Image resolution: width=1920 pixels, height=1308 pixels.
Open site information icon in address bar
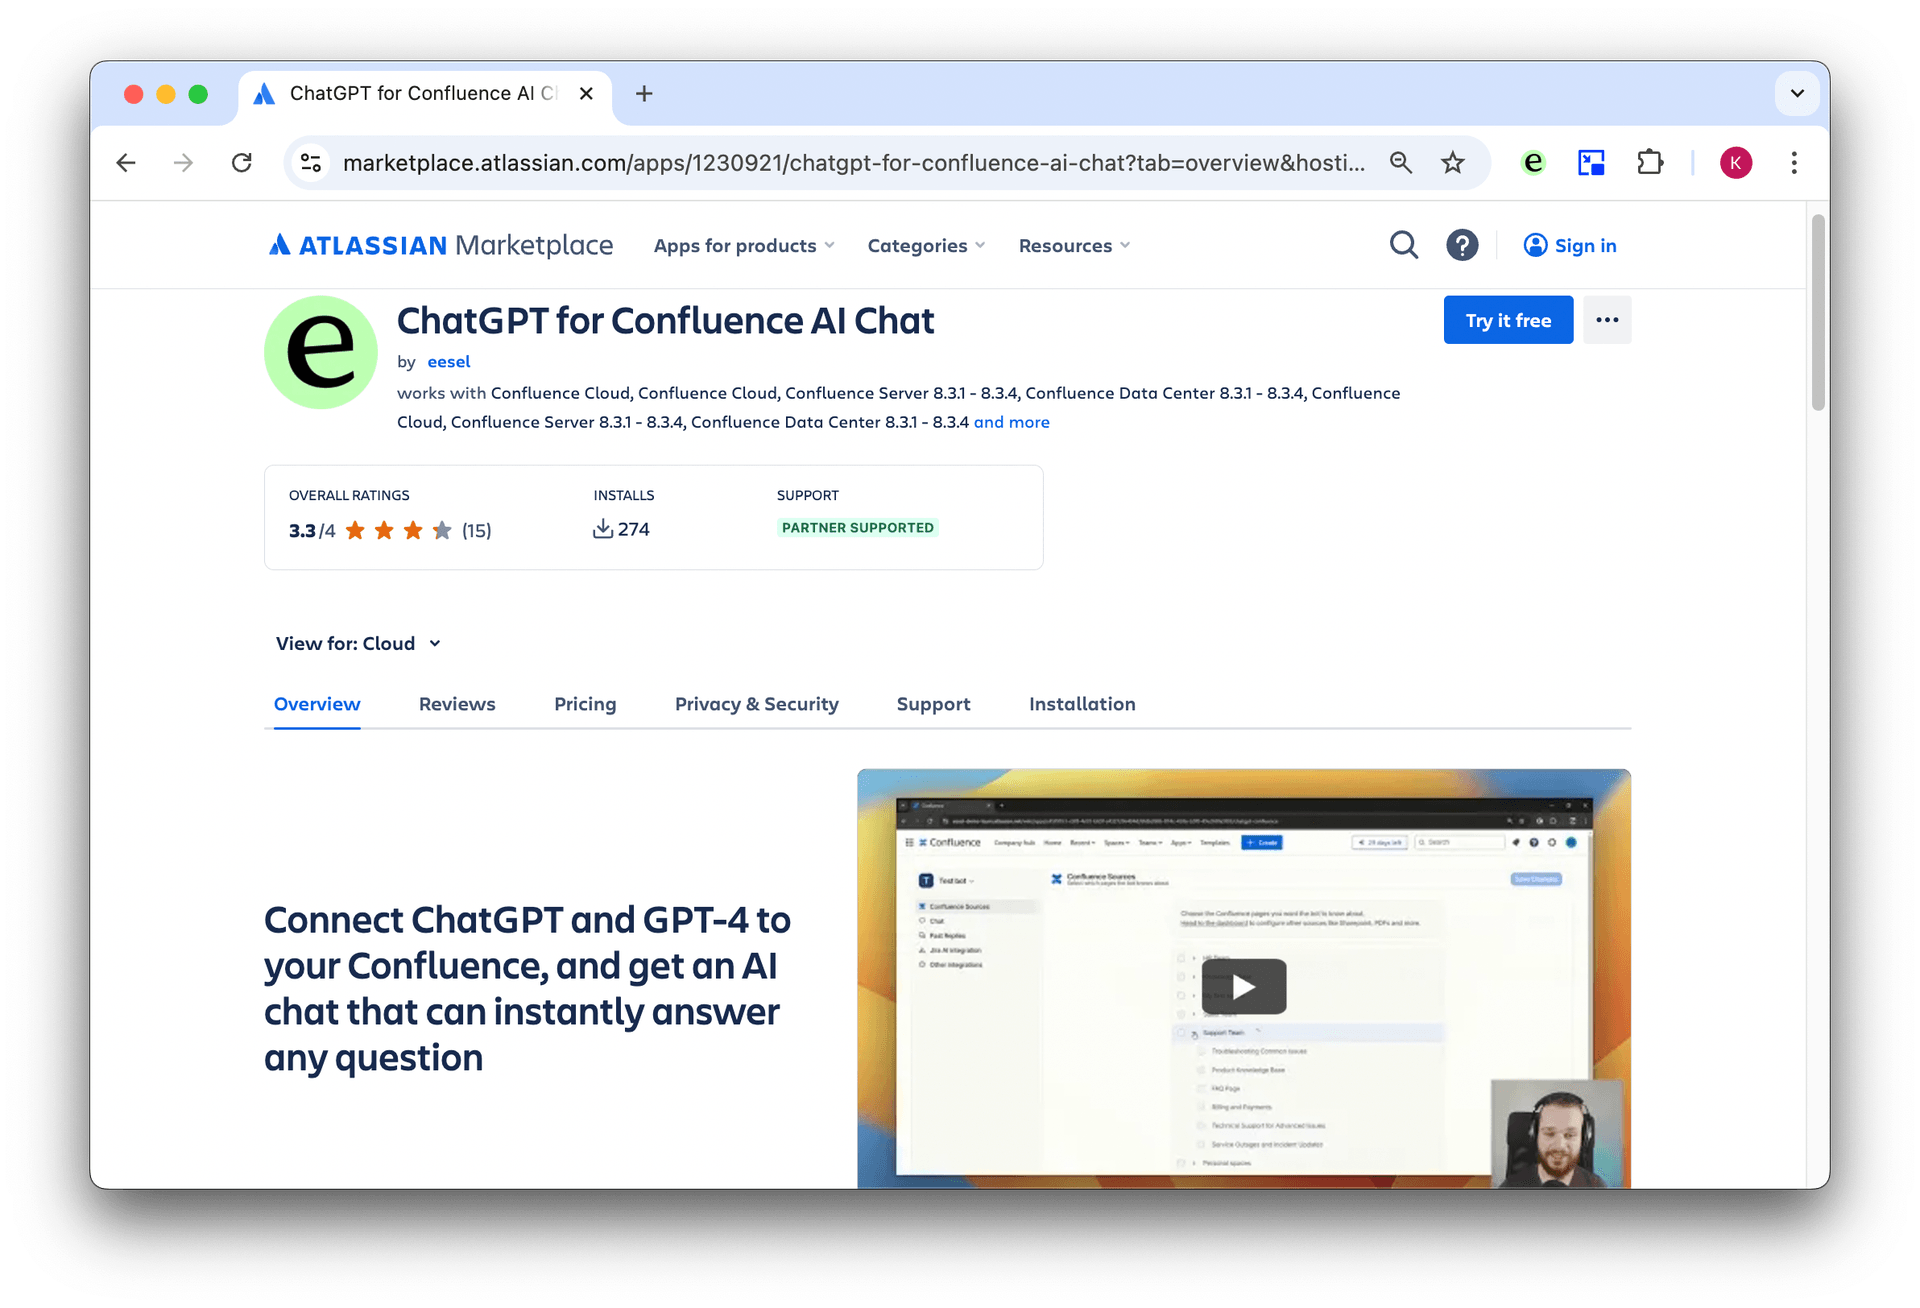[311, 163]
